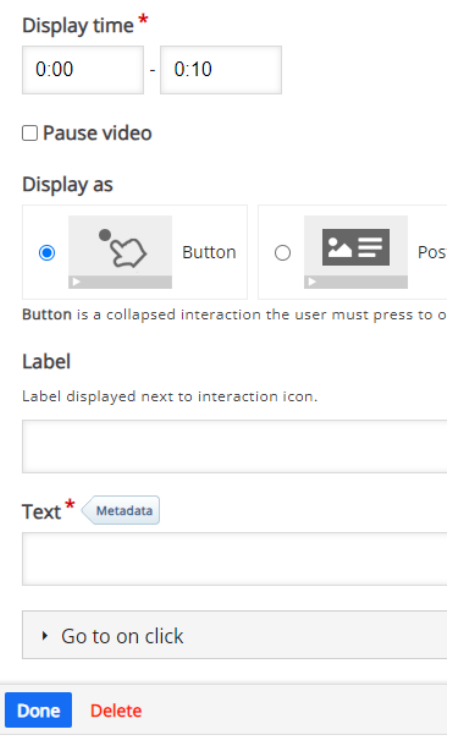
Task: Click the Pause video label text
Action: (97, 133)
